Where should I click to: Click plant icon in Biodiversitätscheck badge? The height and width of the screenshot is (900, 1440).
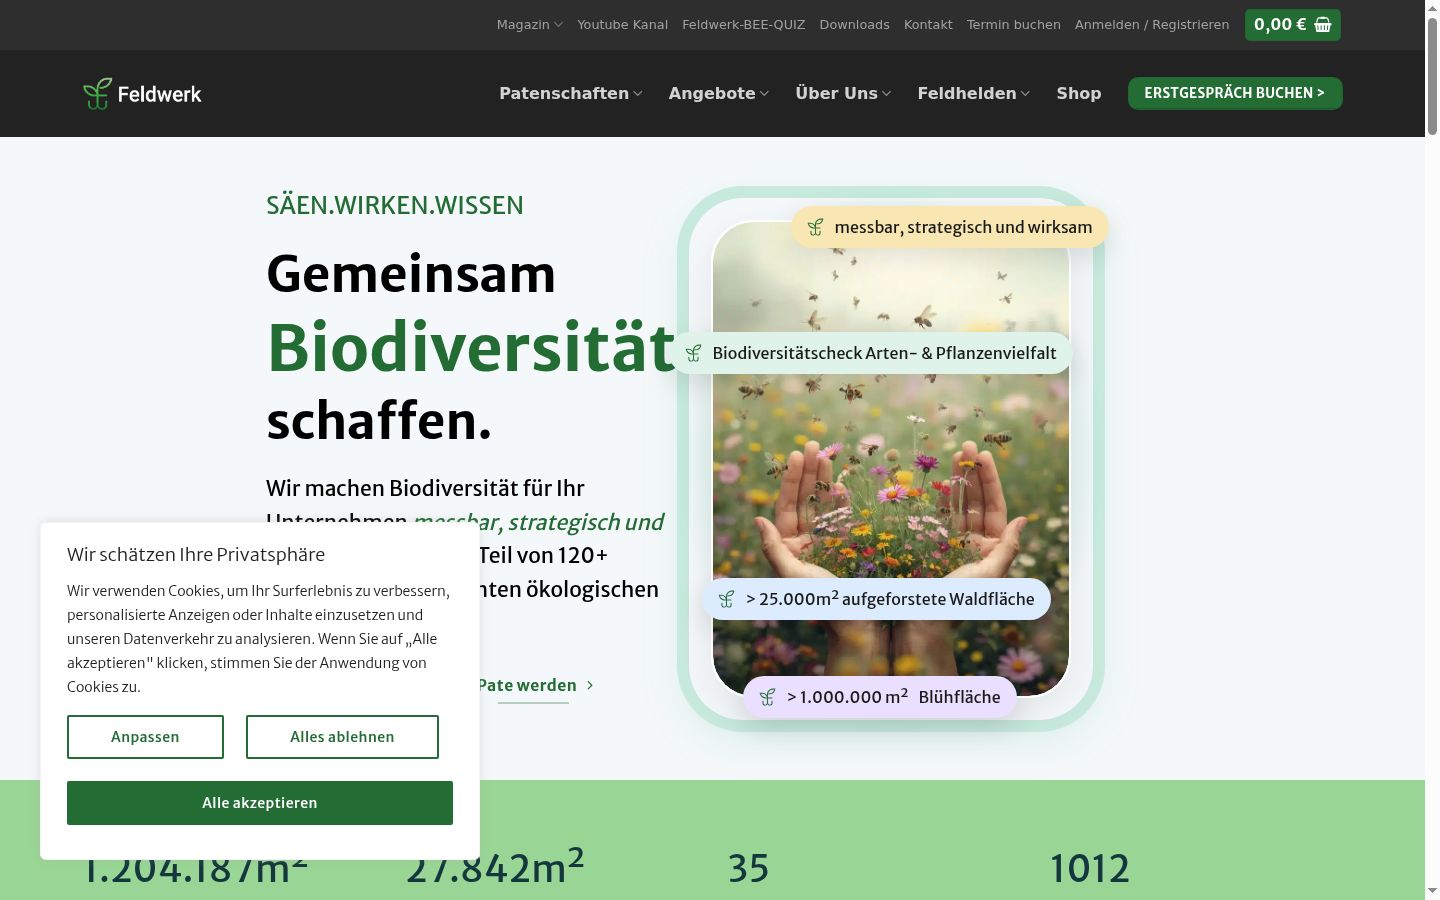tap(693, 353)
